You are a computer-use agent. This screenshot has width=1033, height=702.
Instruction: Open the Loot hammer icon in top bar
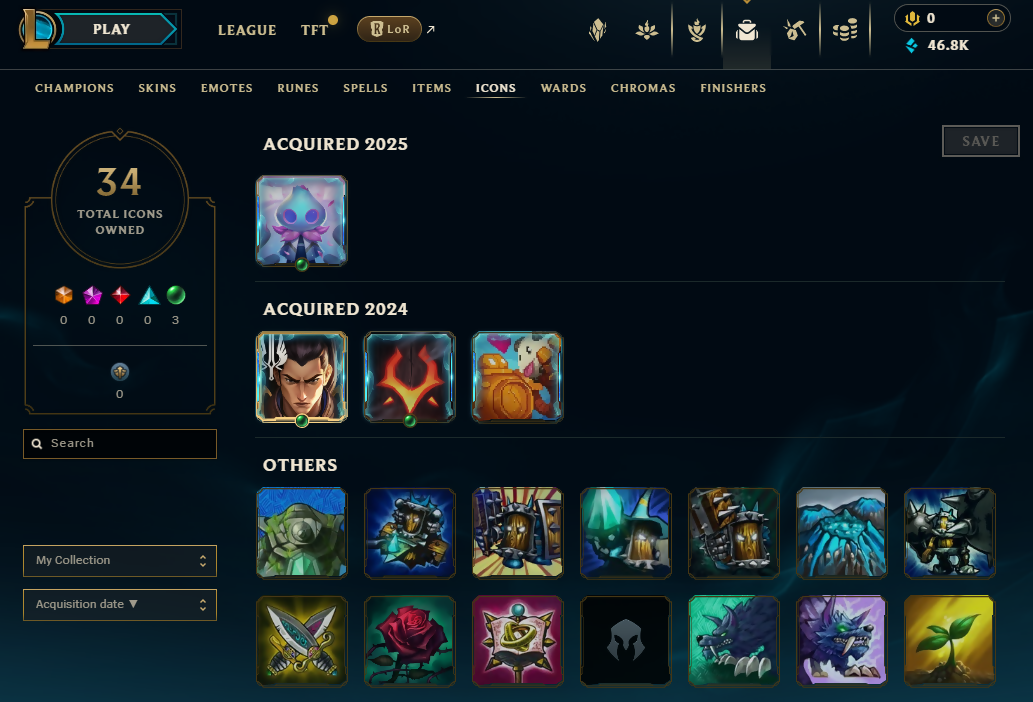795,30
